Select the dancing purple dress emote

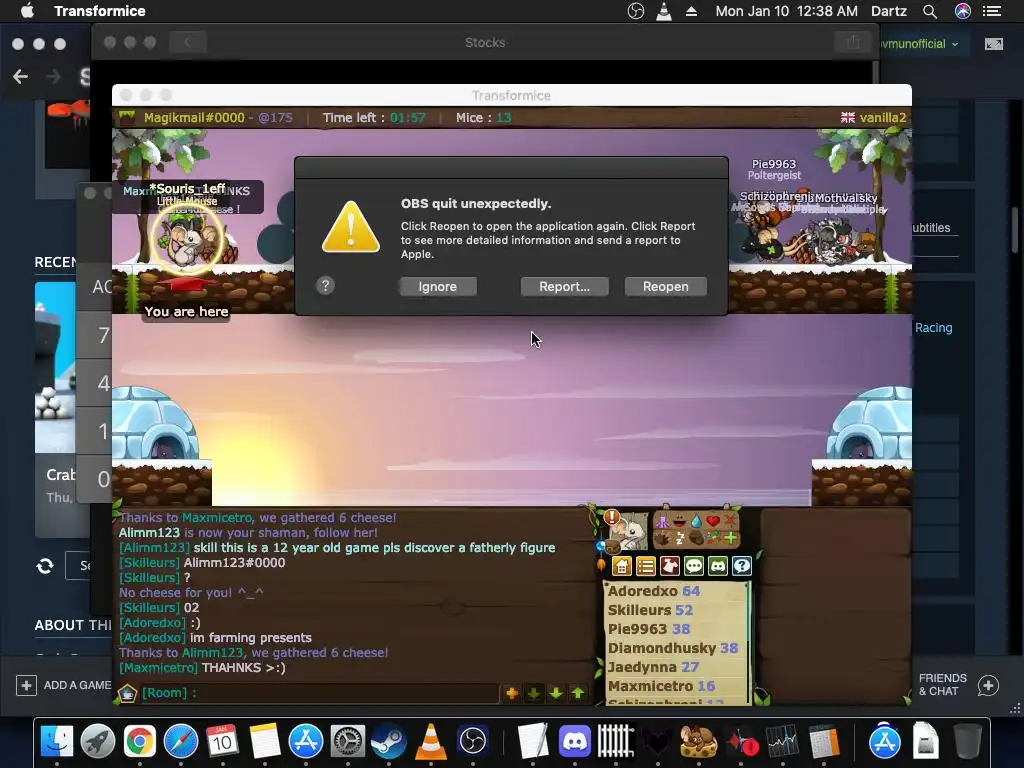pyautogui.click(x=662, y=521)
